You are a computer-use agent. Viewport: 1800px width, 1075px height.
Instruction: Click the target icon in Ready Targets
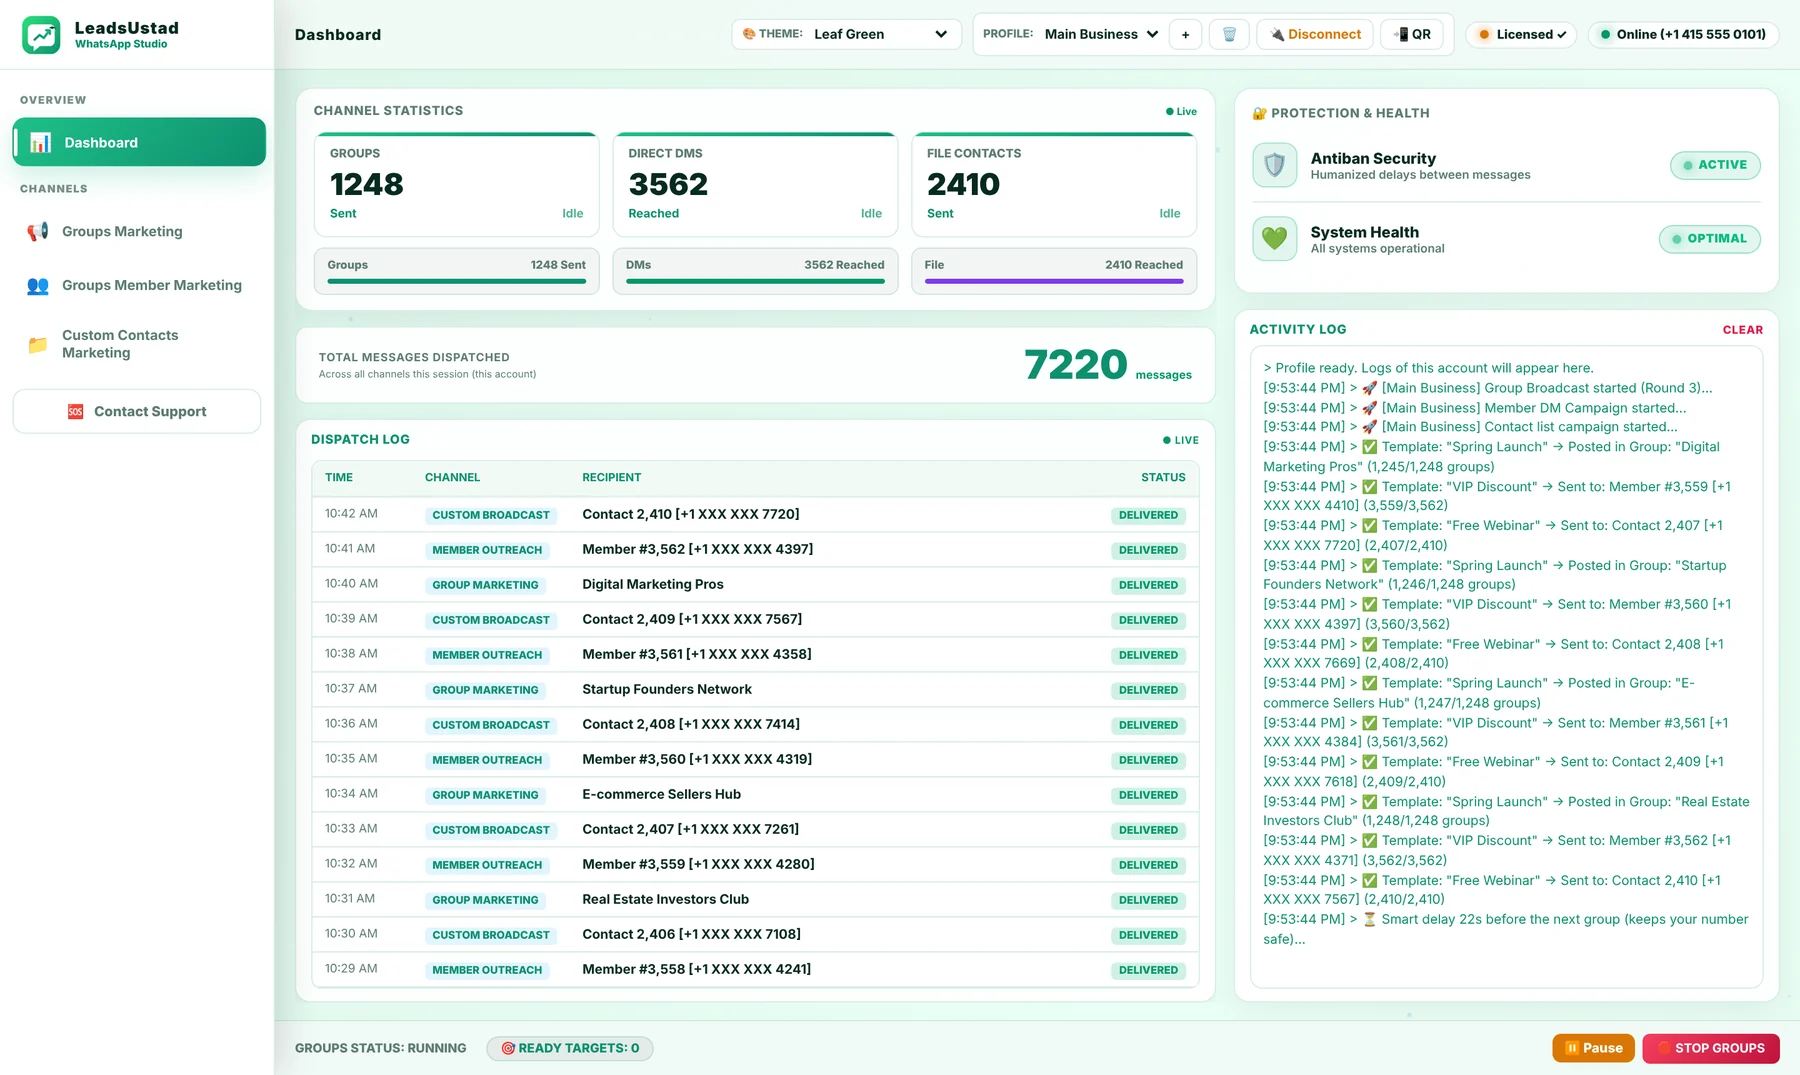coord(508,1049)
